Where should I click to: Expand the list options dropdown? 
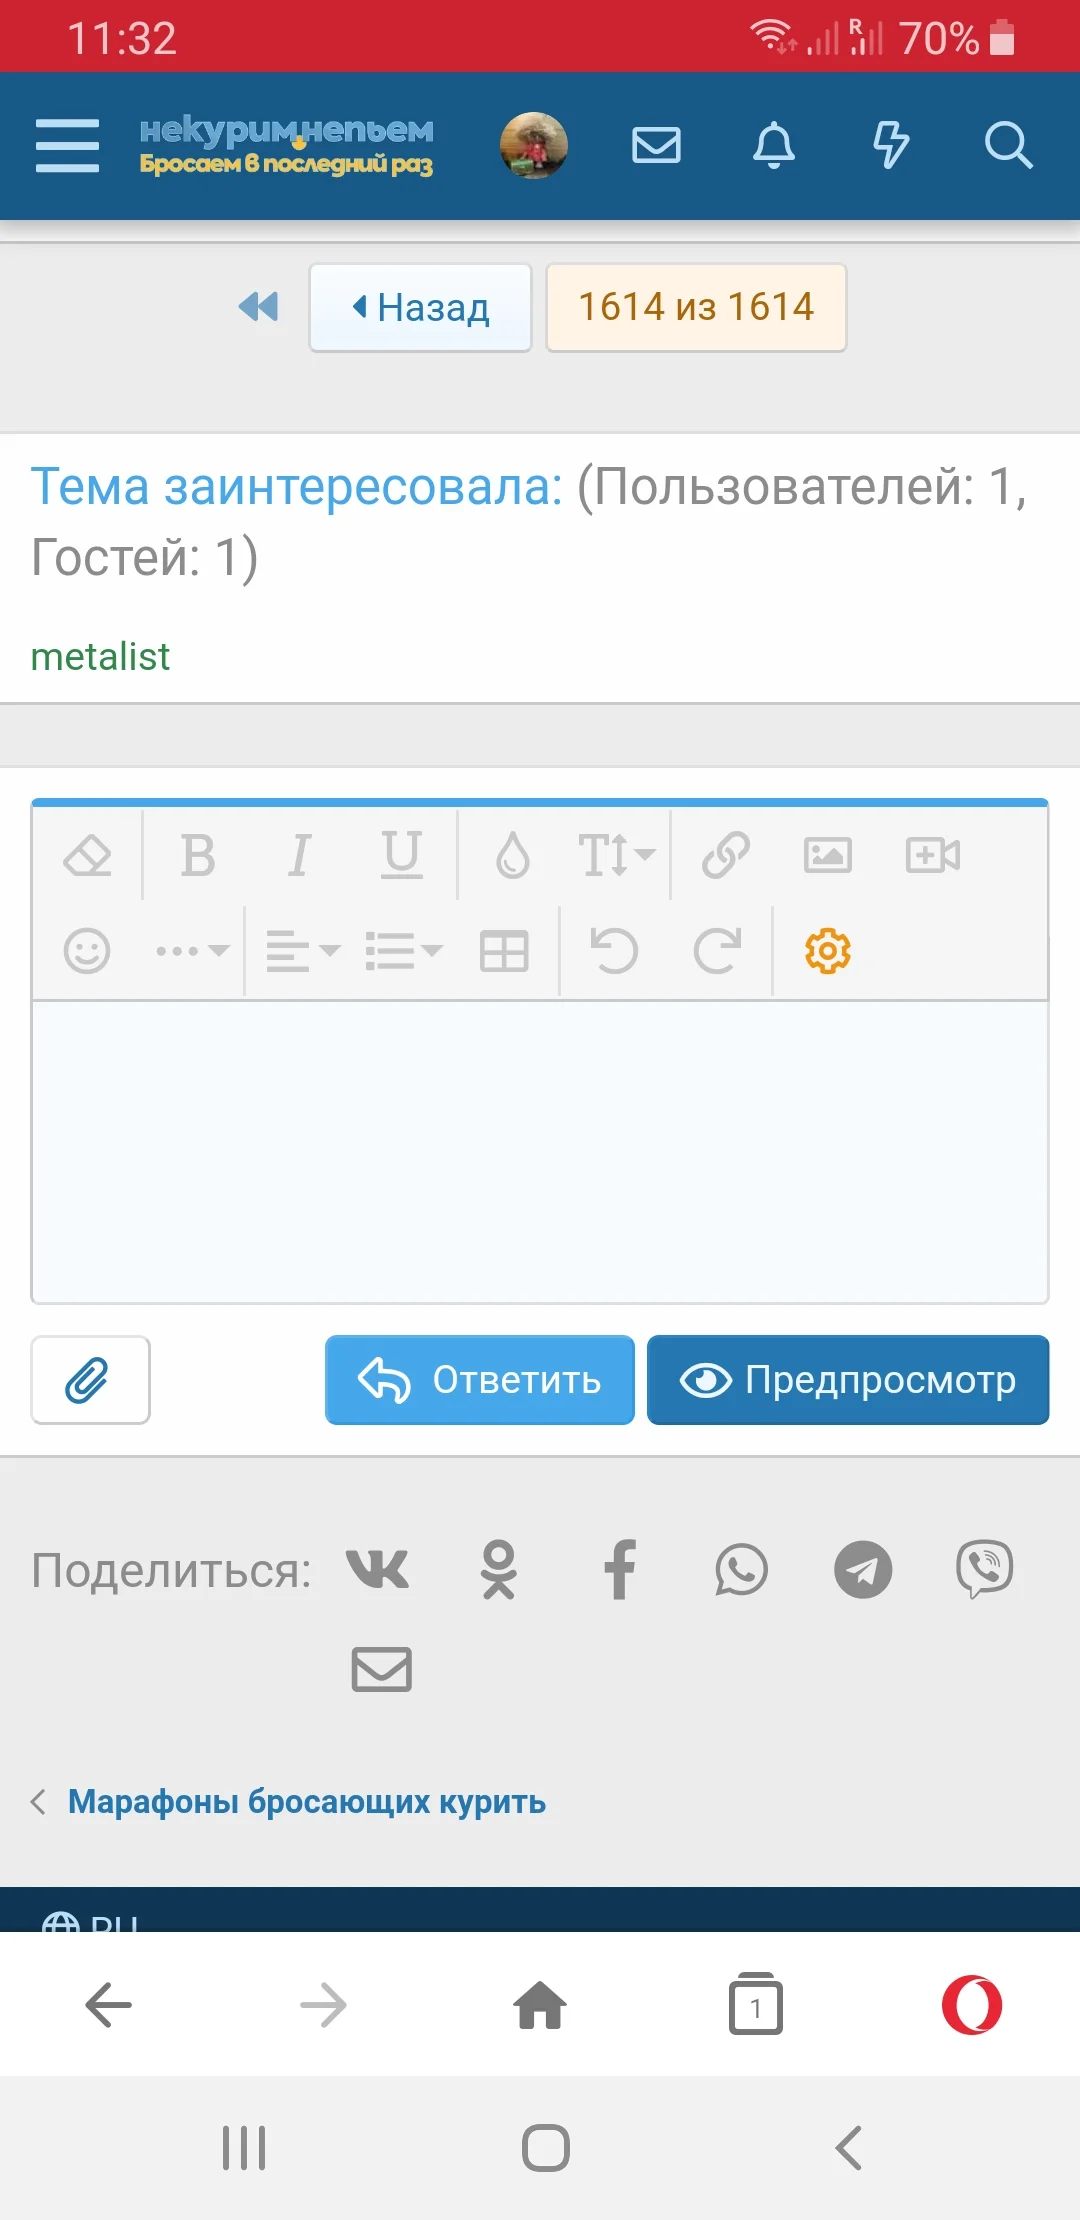point(403,950)
